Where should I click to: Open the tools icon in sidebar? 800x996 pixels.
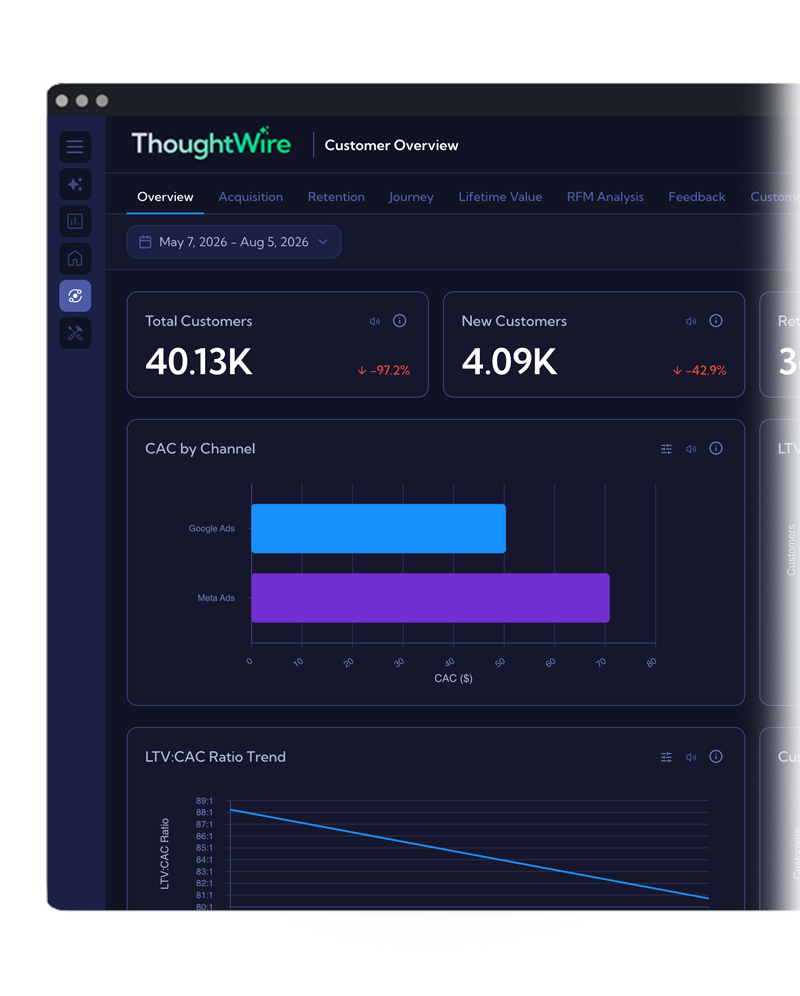[75, 333]
